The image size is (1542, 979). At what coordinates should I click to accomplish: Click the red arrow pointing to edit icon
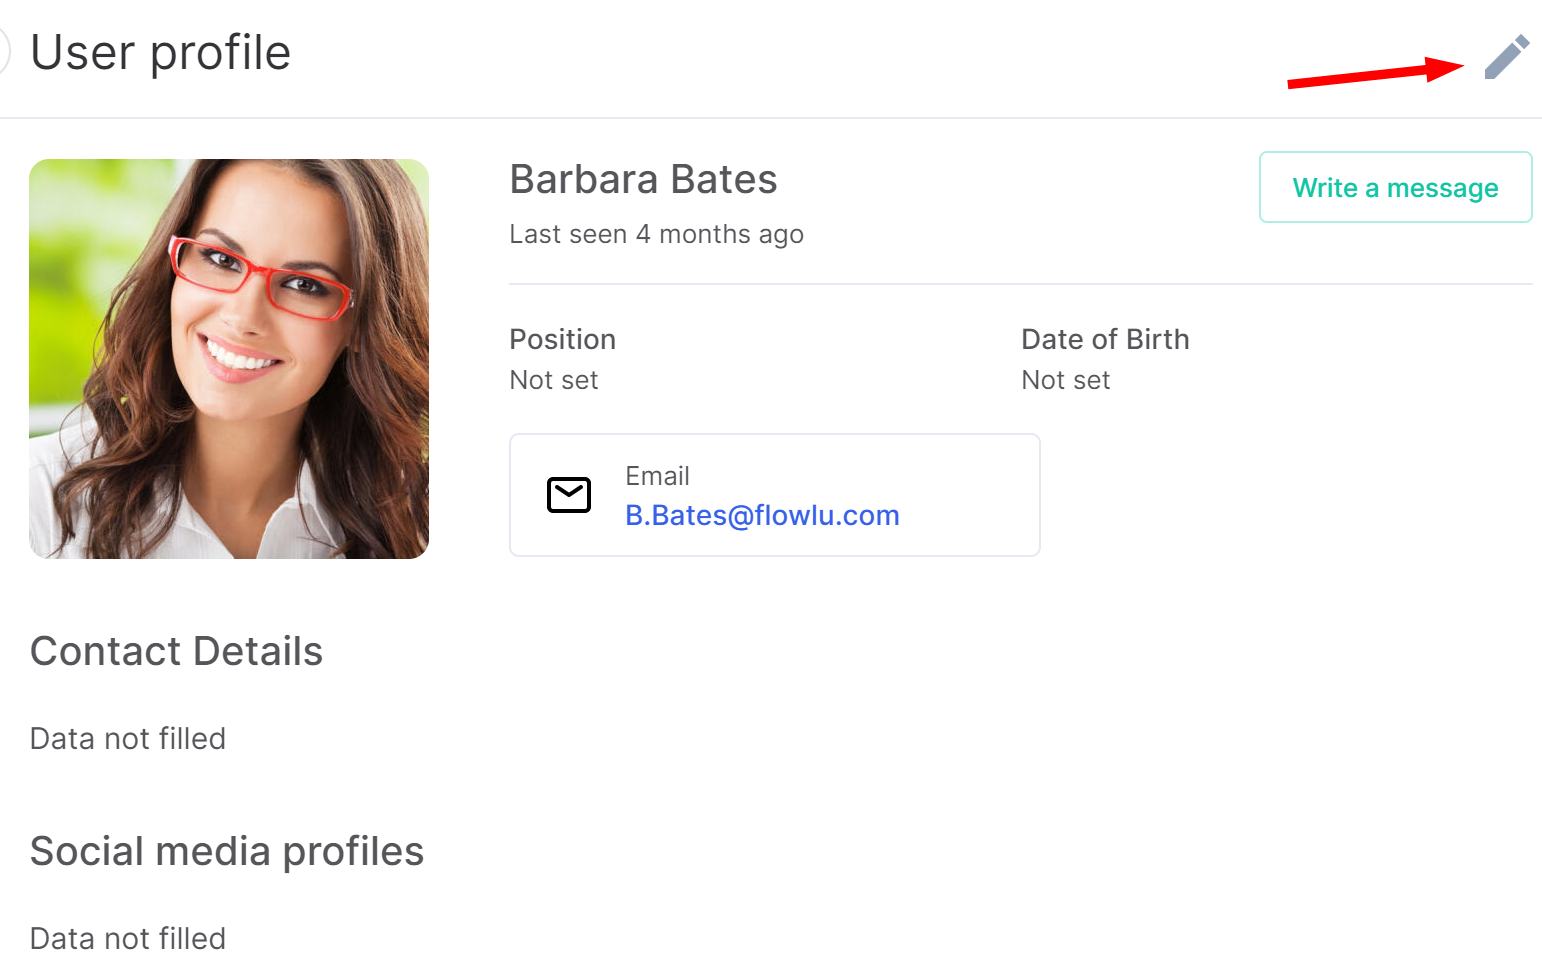(1376, 73)
